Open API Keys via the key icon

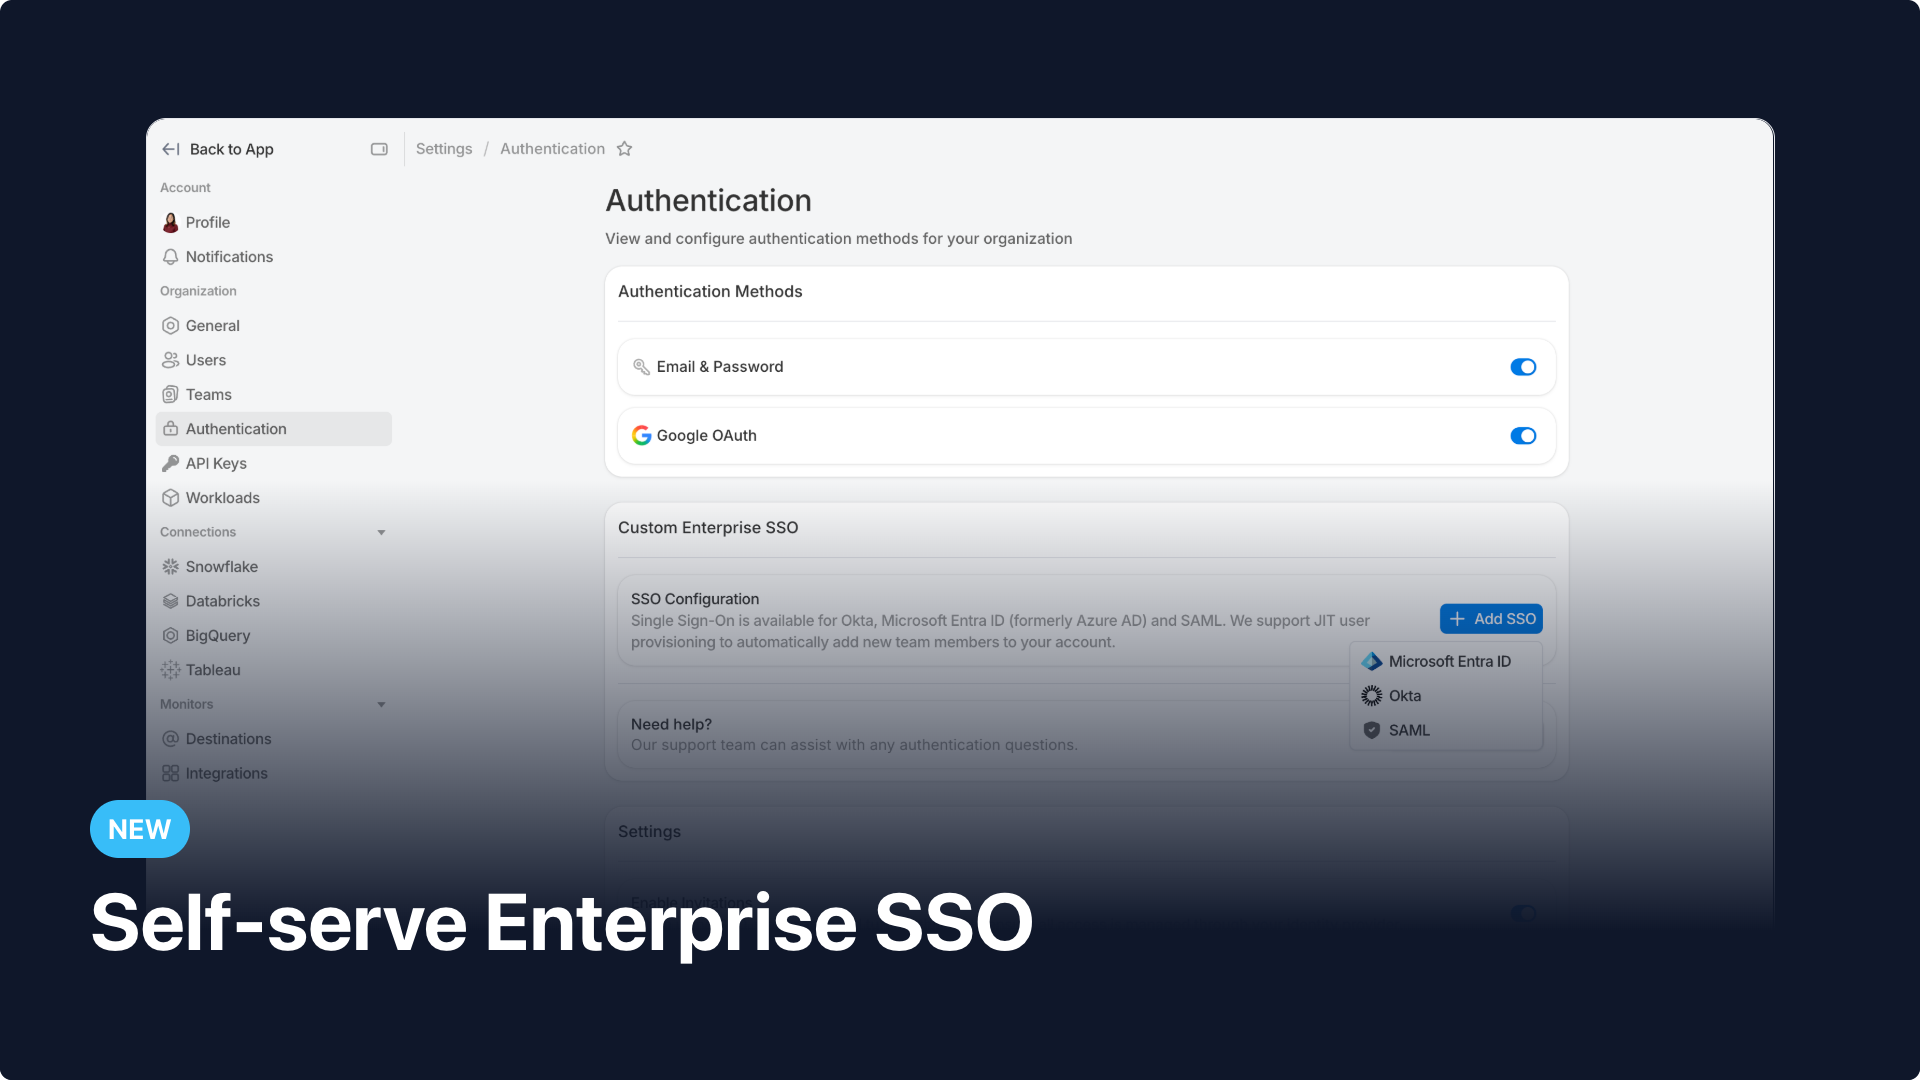(171, 464)
